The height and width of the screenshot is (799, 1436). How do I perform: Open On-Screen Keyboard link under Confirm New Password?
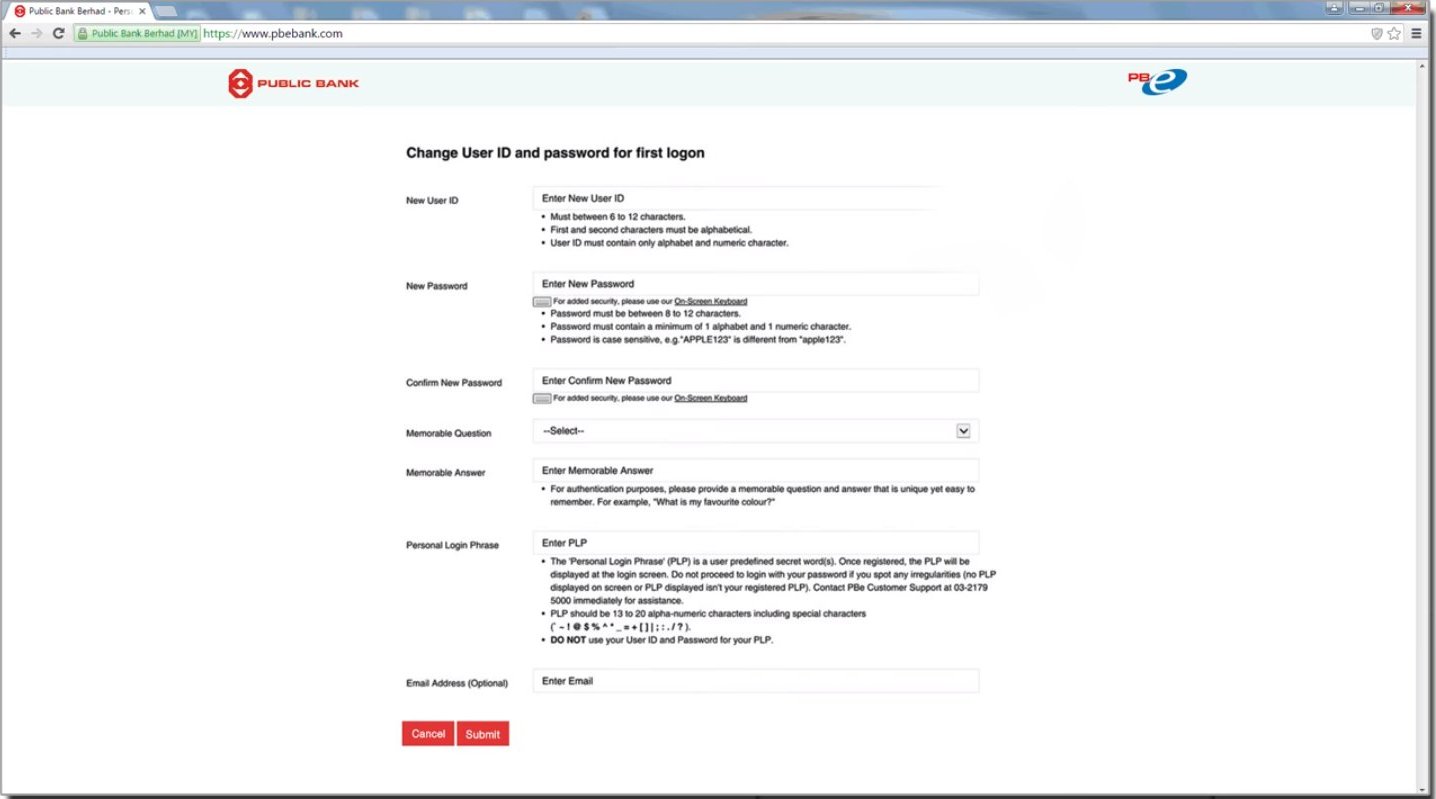coord(710,398)
